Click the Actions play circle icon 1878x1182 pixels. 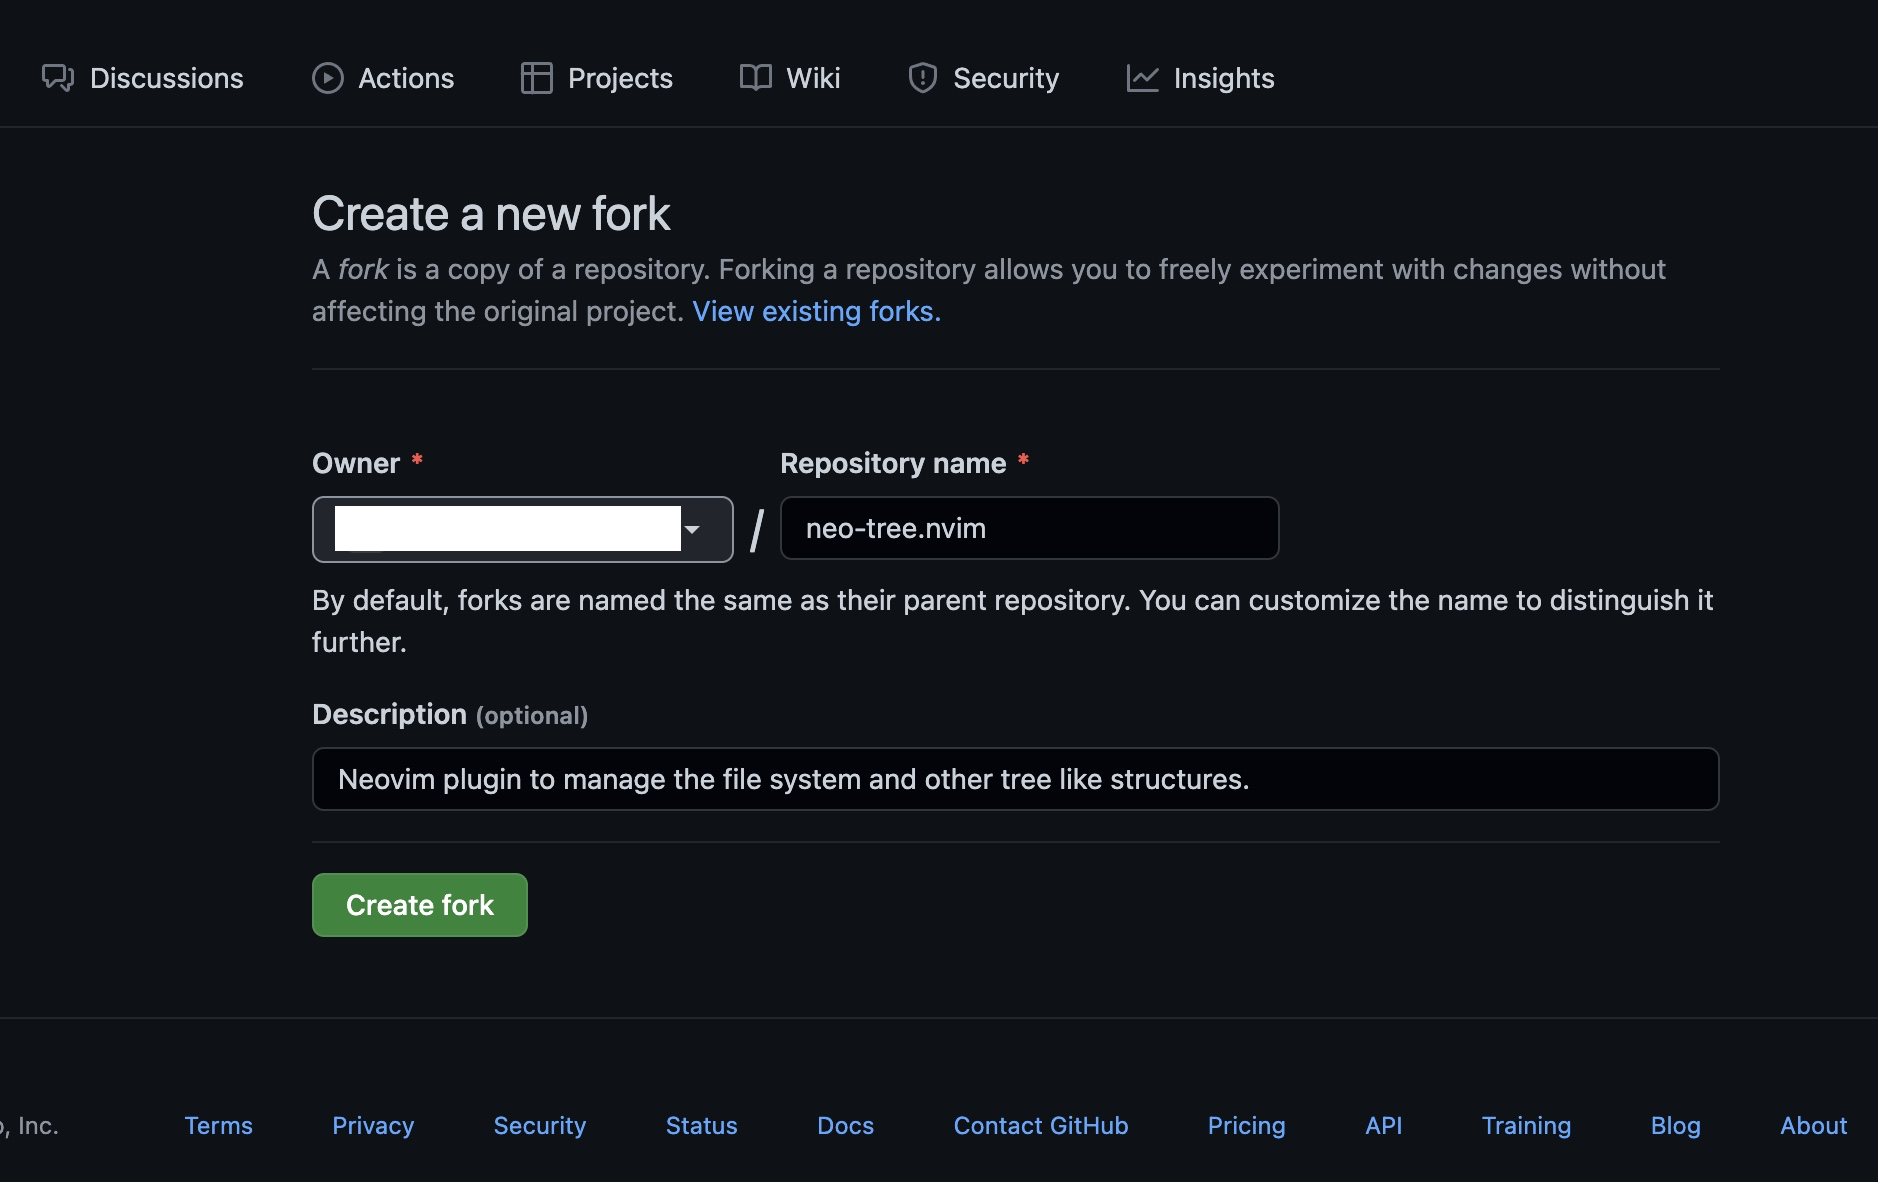point(328,78)
